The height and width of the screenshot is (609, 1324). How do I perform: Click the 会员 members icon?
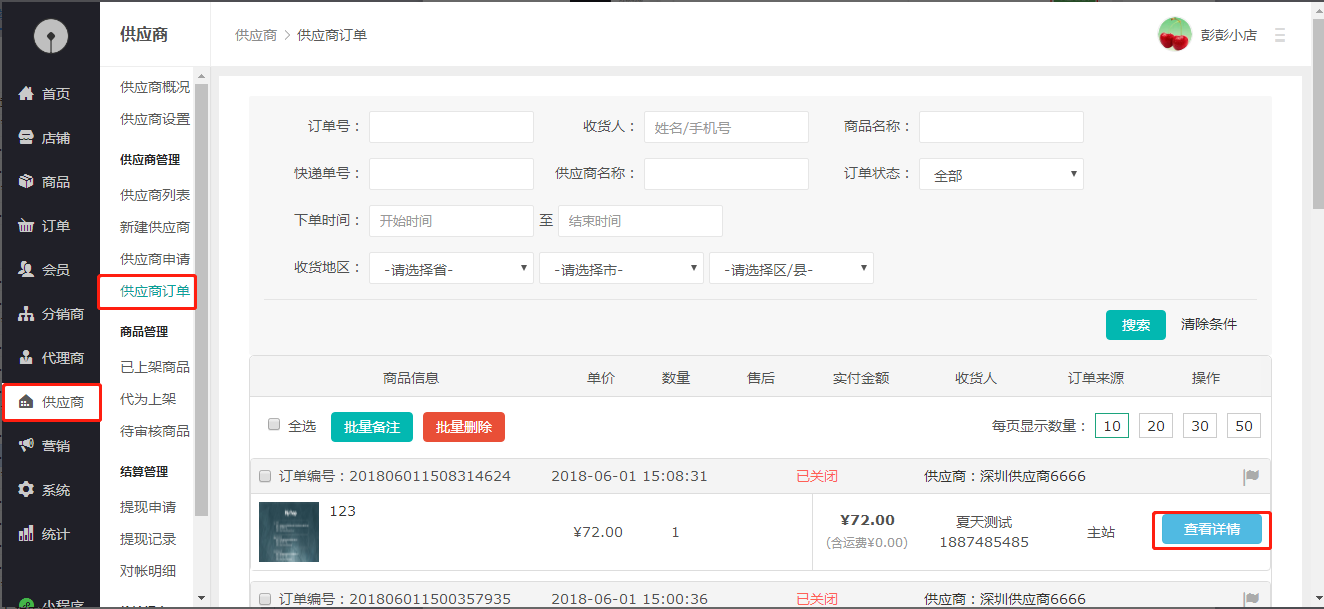pyautogui.click(x=27, y=270)
